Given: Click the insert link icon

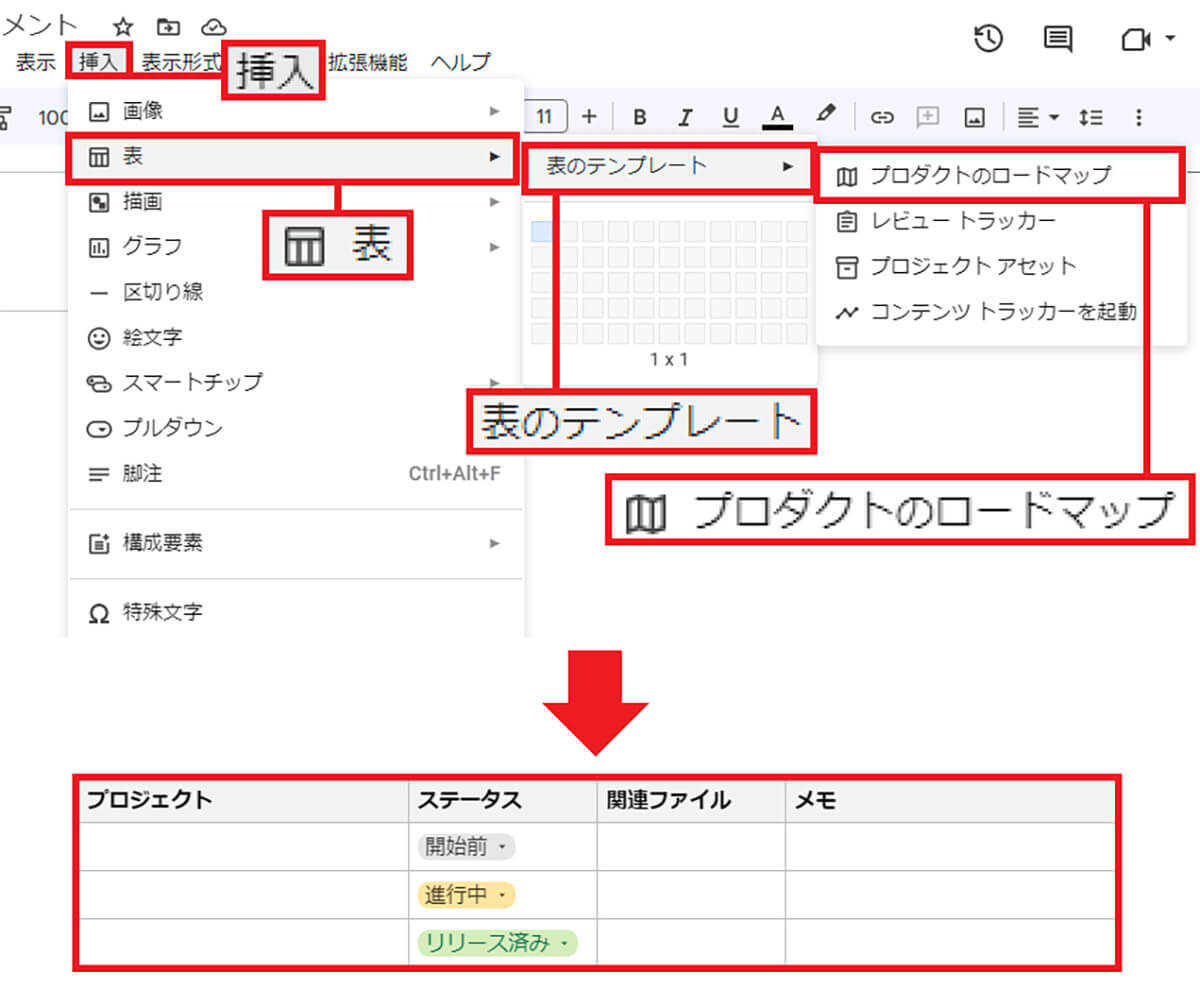Looking at the screenshot, I should 881,118.
